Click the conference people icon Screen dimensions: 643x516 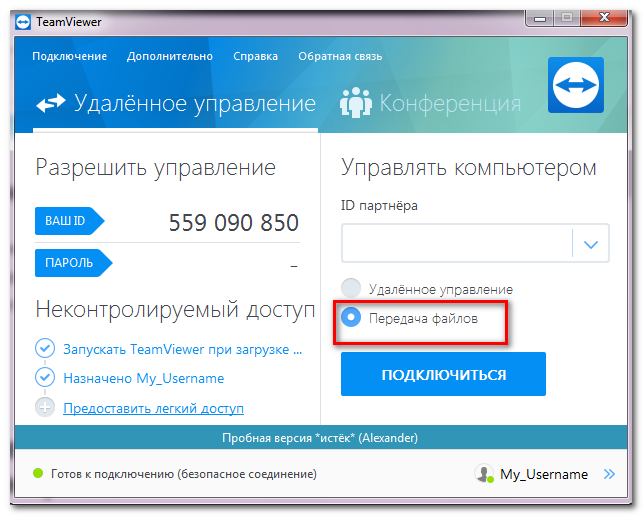coord(356,103)
